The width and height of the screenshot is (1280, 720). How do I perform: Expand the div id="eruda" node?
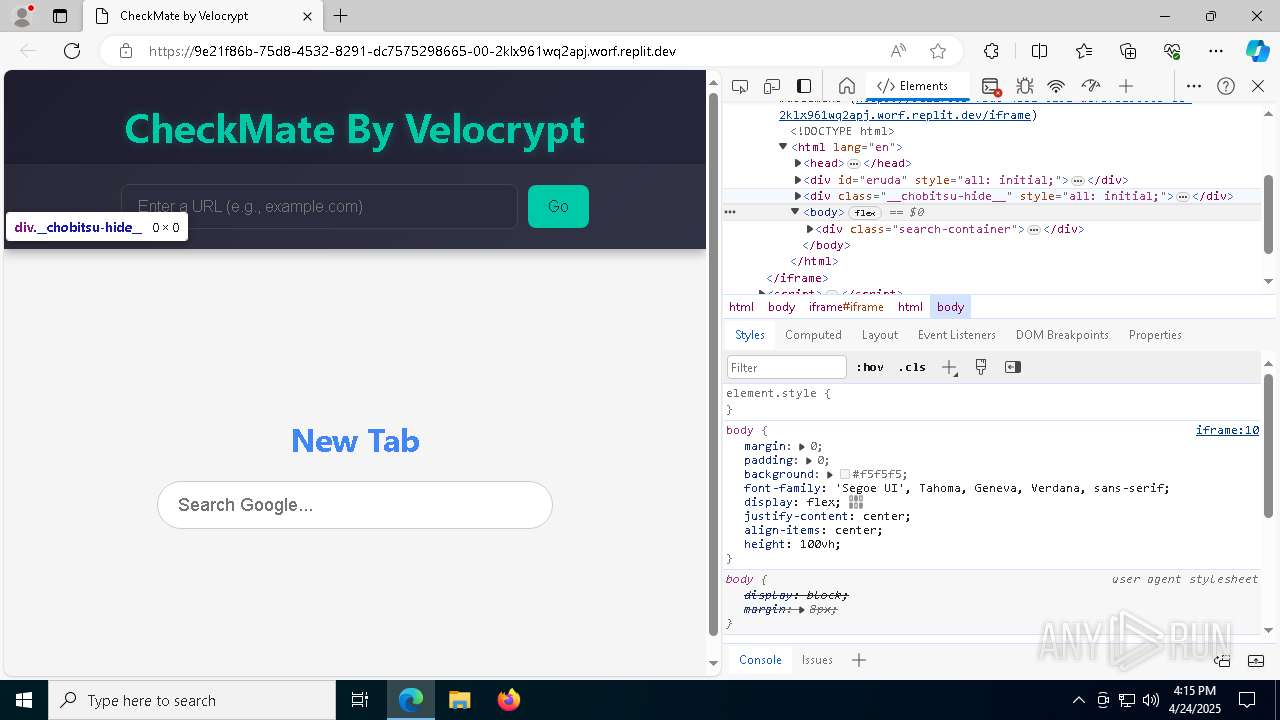point(798,180)
